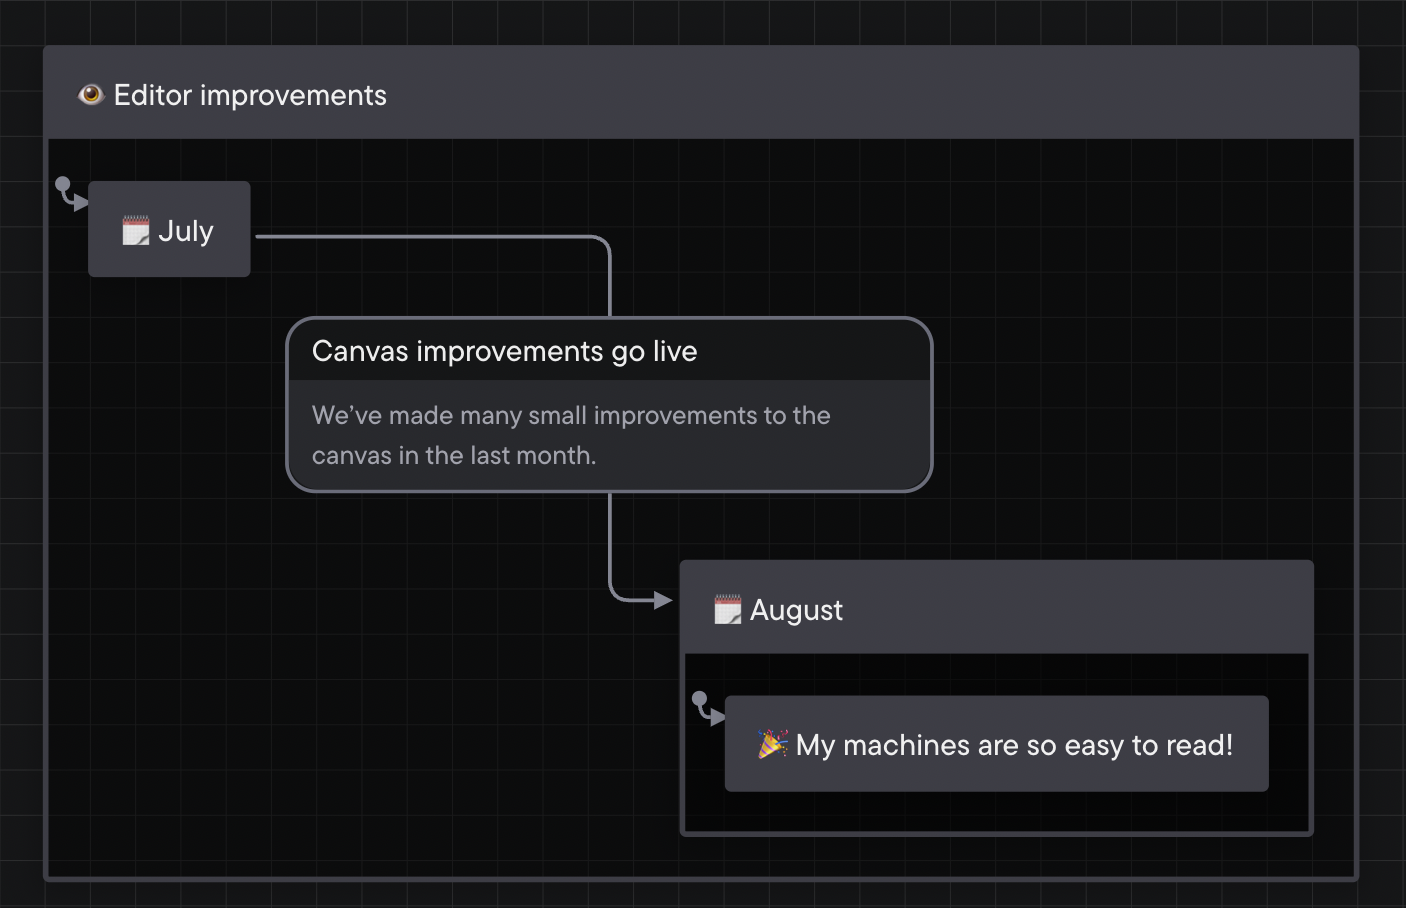Viewport: 1406px width, 908px height.
Task: Expand the Editor improvements machine title bar
Action: click(700, 91)
